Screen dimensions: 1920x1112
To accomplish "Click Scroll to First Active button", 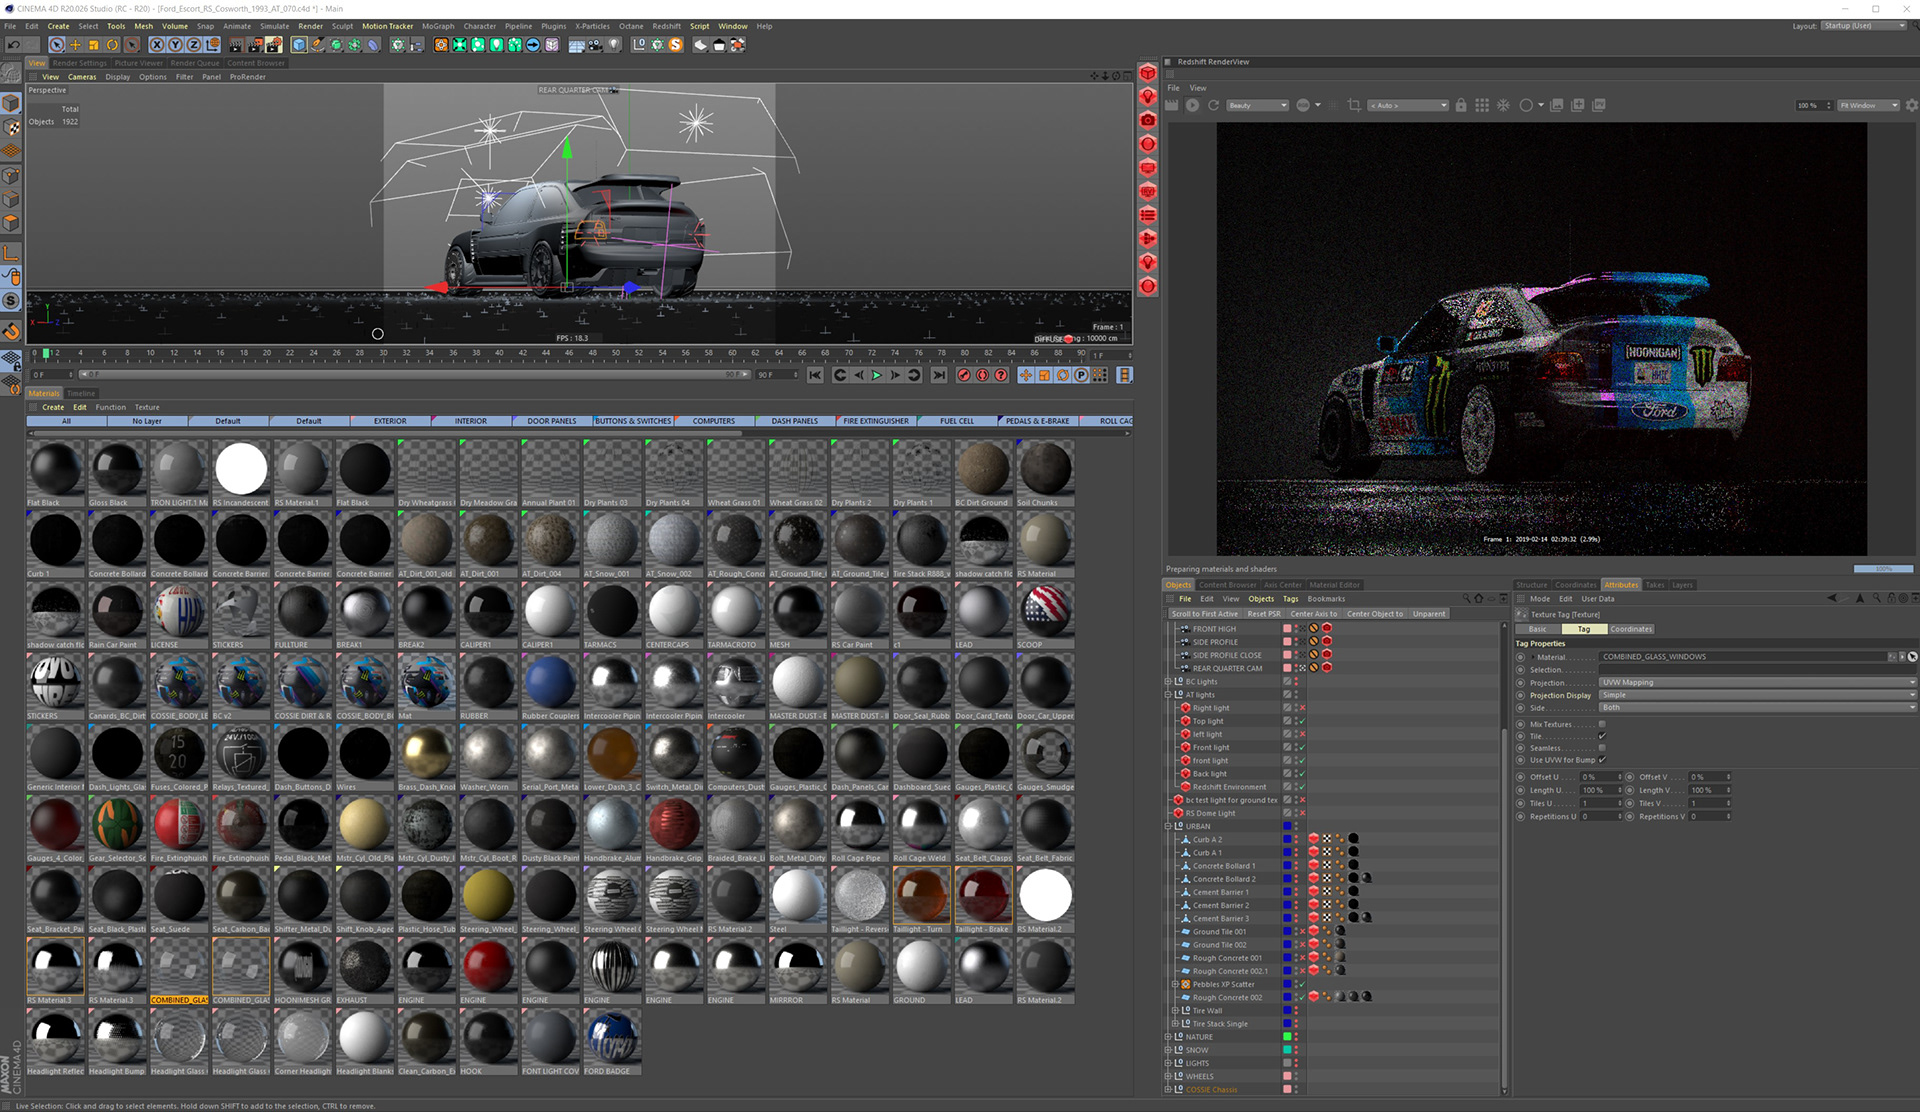I will (1204, 614).
